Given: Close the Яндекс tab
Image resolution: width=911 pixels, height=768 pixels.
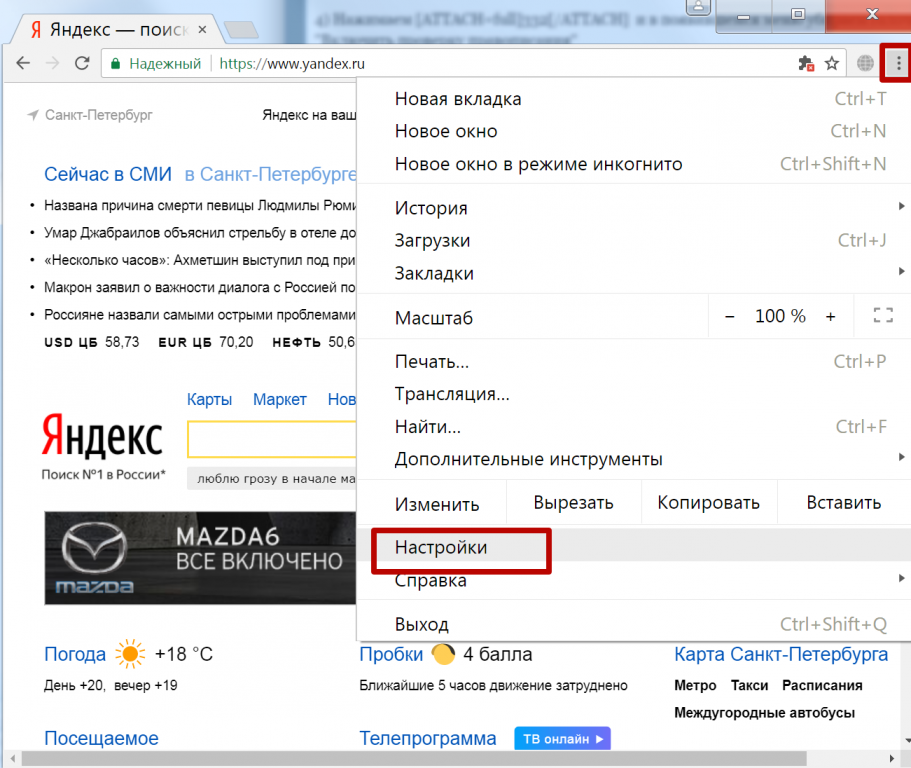Looking at the screenshot, I should pos(202,29).
